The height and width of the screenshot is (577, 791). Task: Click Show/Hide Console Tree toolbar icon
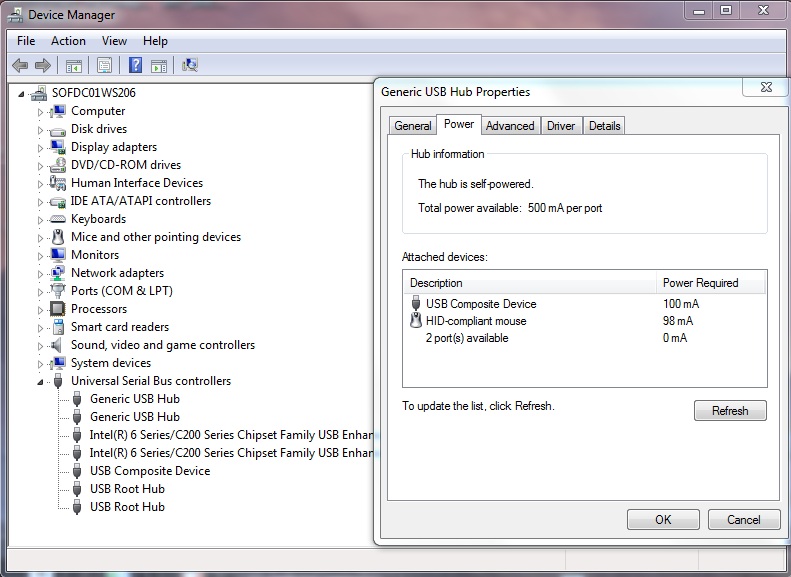tap(73, 66)
